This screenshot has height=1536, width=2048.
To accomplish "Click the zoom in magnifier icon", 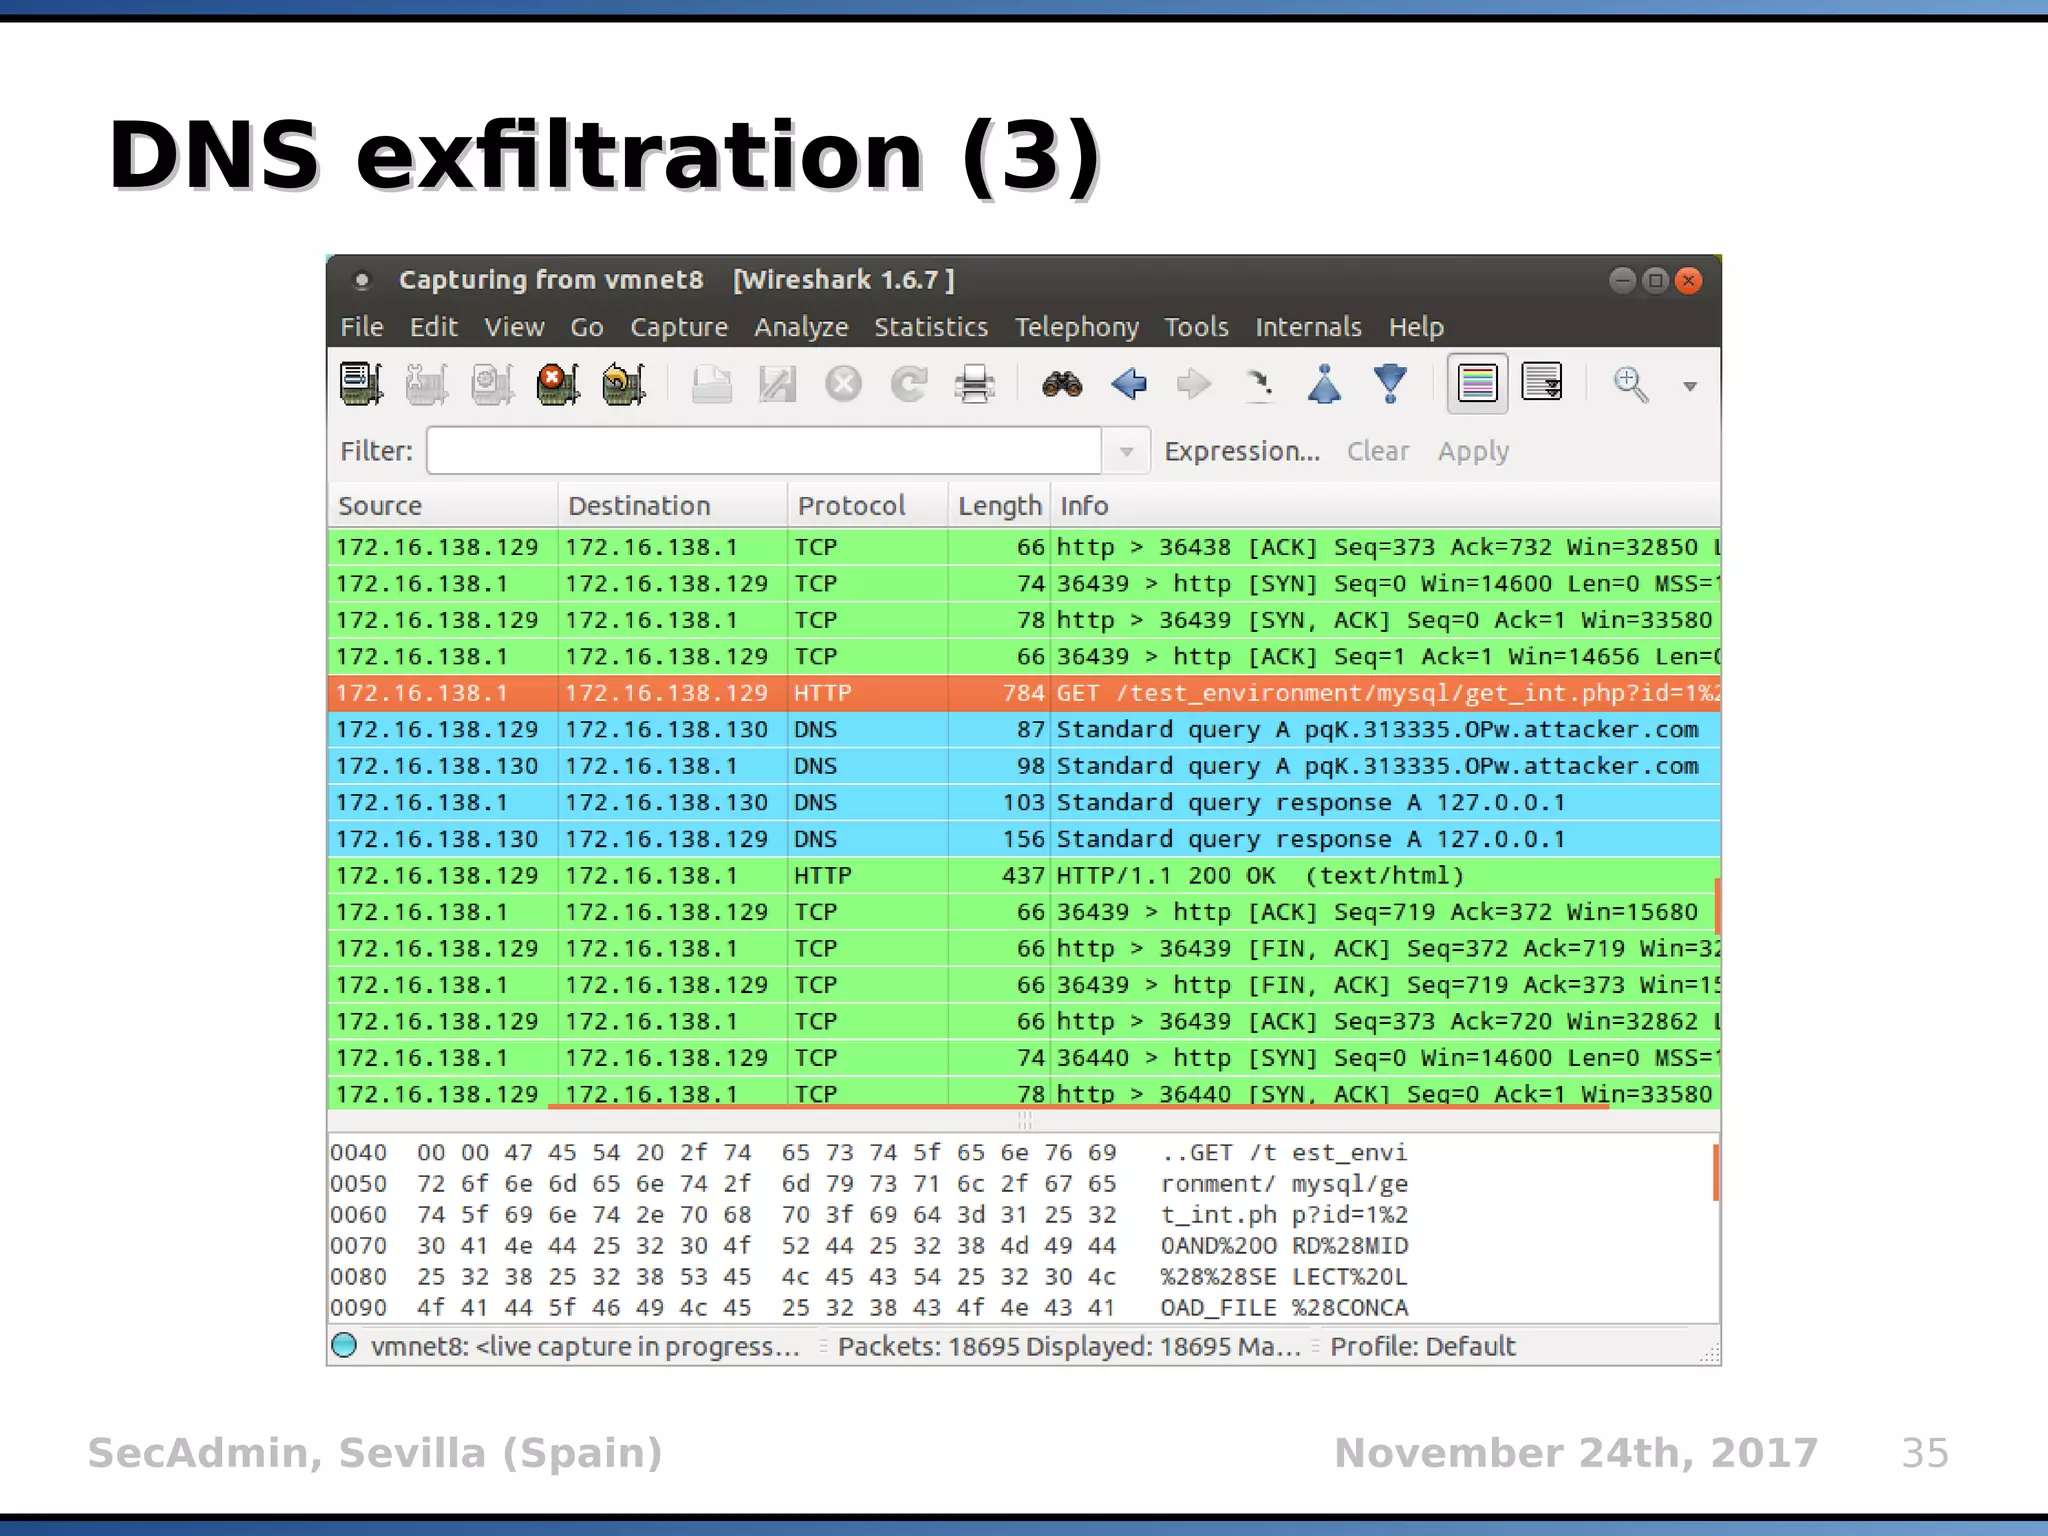I will pyautogui.click(x=1631, y=383).
